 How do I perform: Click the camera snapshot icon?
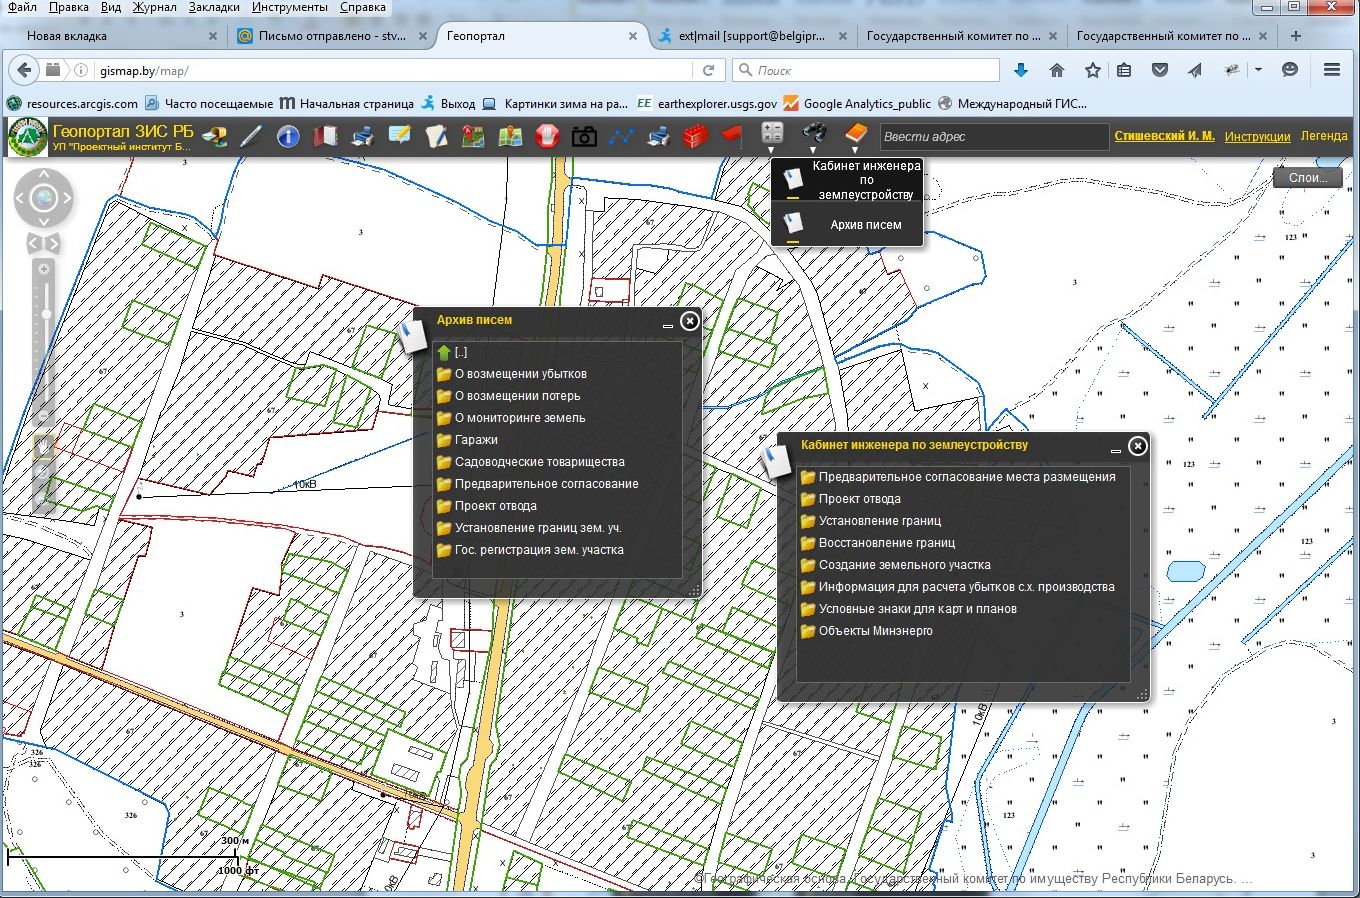(x=584, y=136)
